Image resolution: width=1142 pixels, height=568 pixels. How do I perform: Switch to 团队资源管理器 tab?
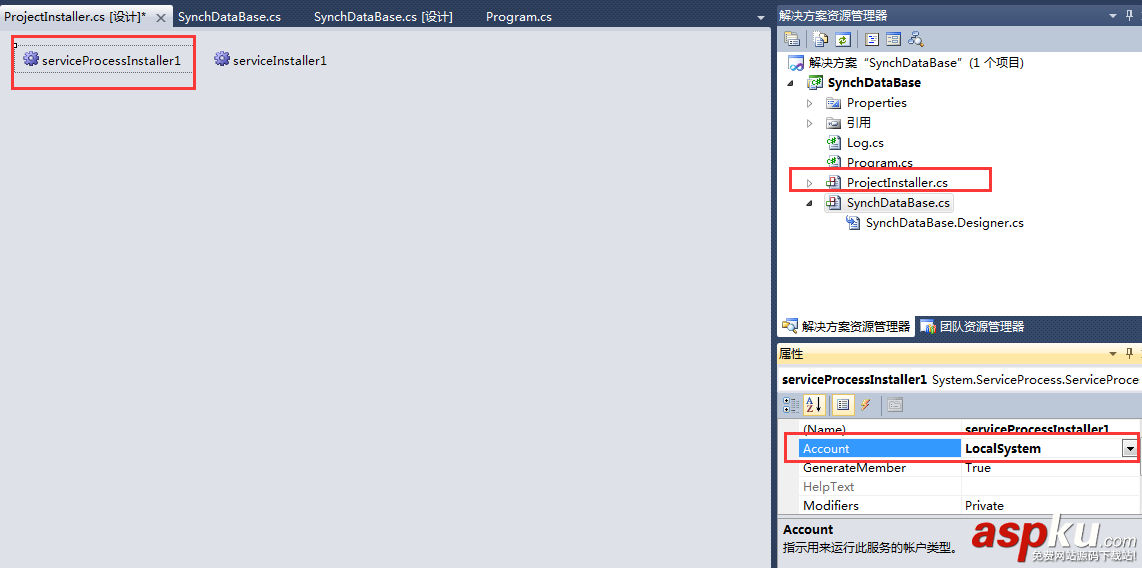click(x=972, y=326)
